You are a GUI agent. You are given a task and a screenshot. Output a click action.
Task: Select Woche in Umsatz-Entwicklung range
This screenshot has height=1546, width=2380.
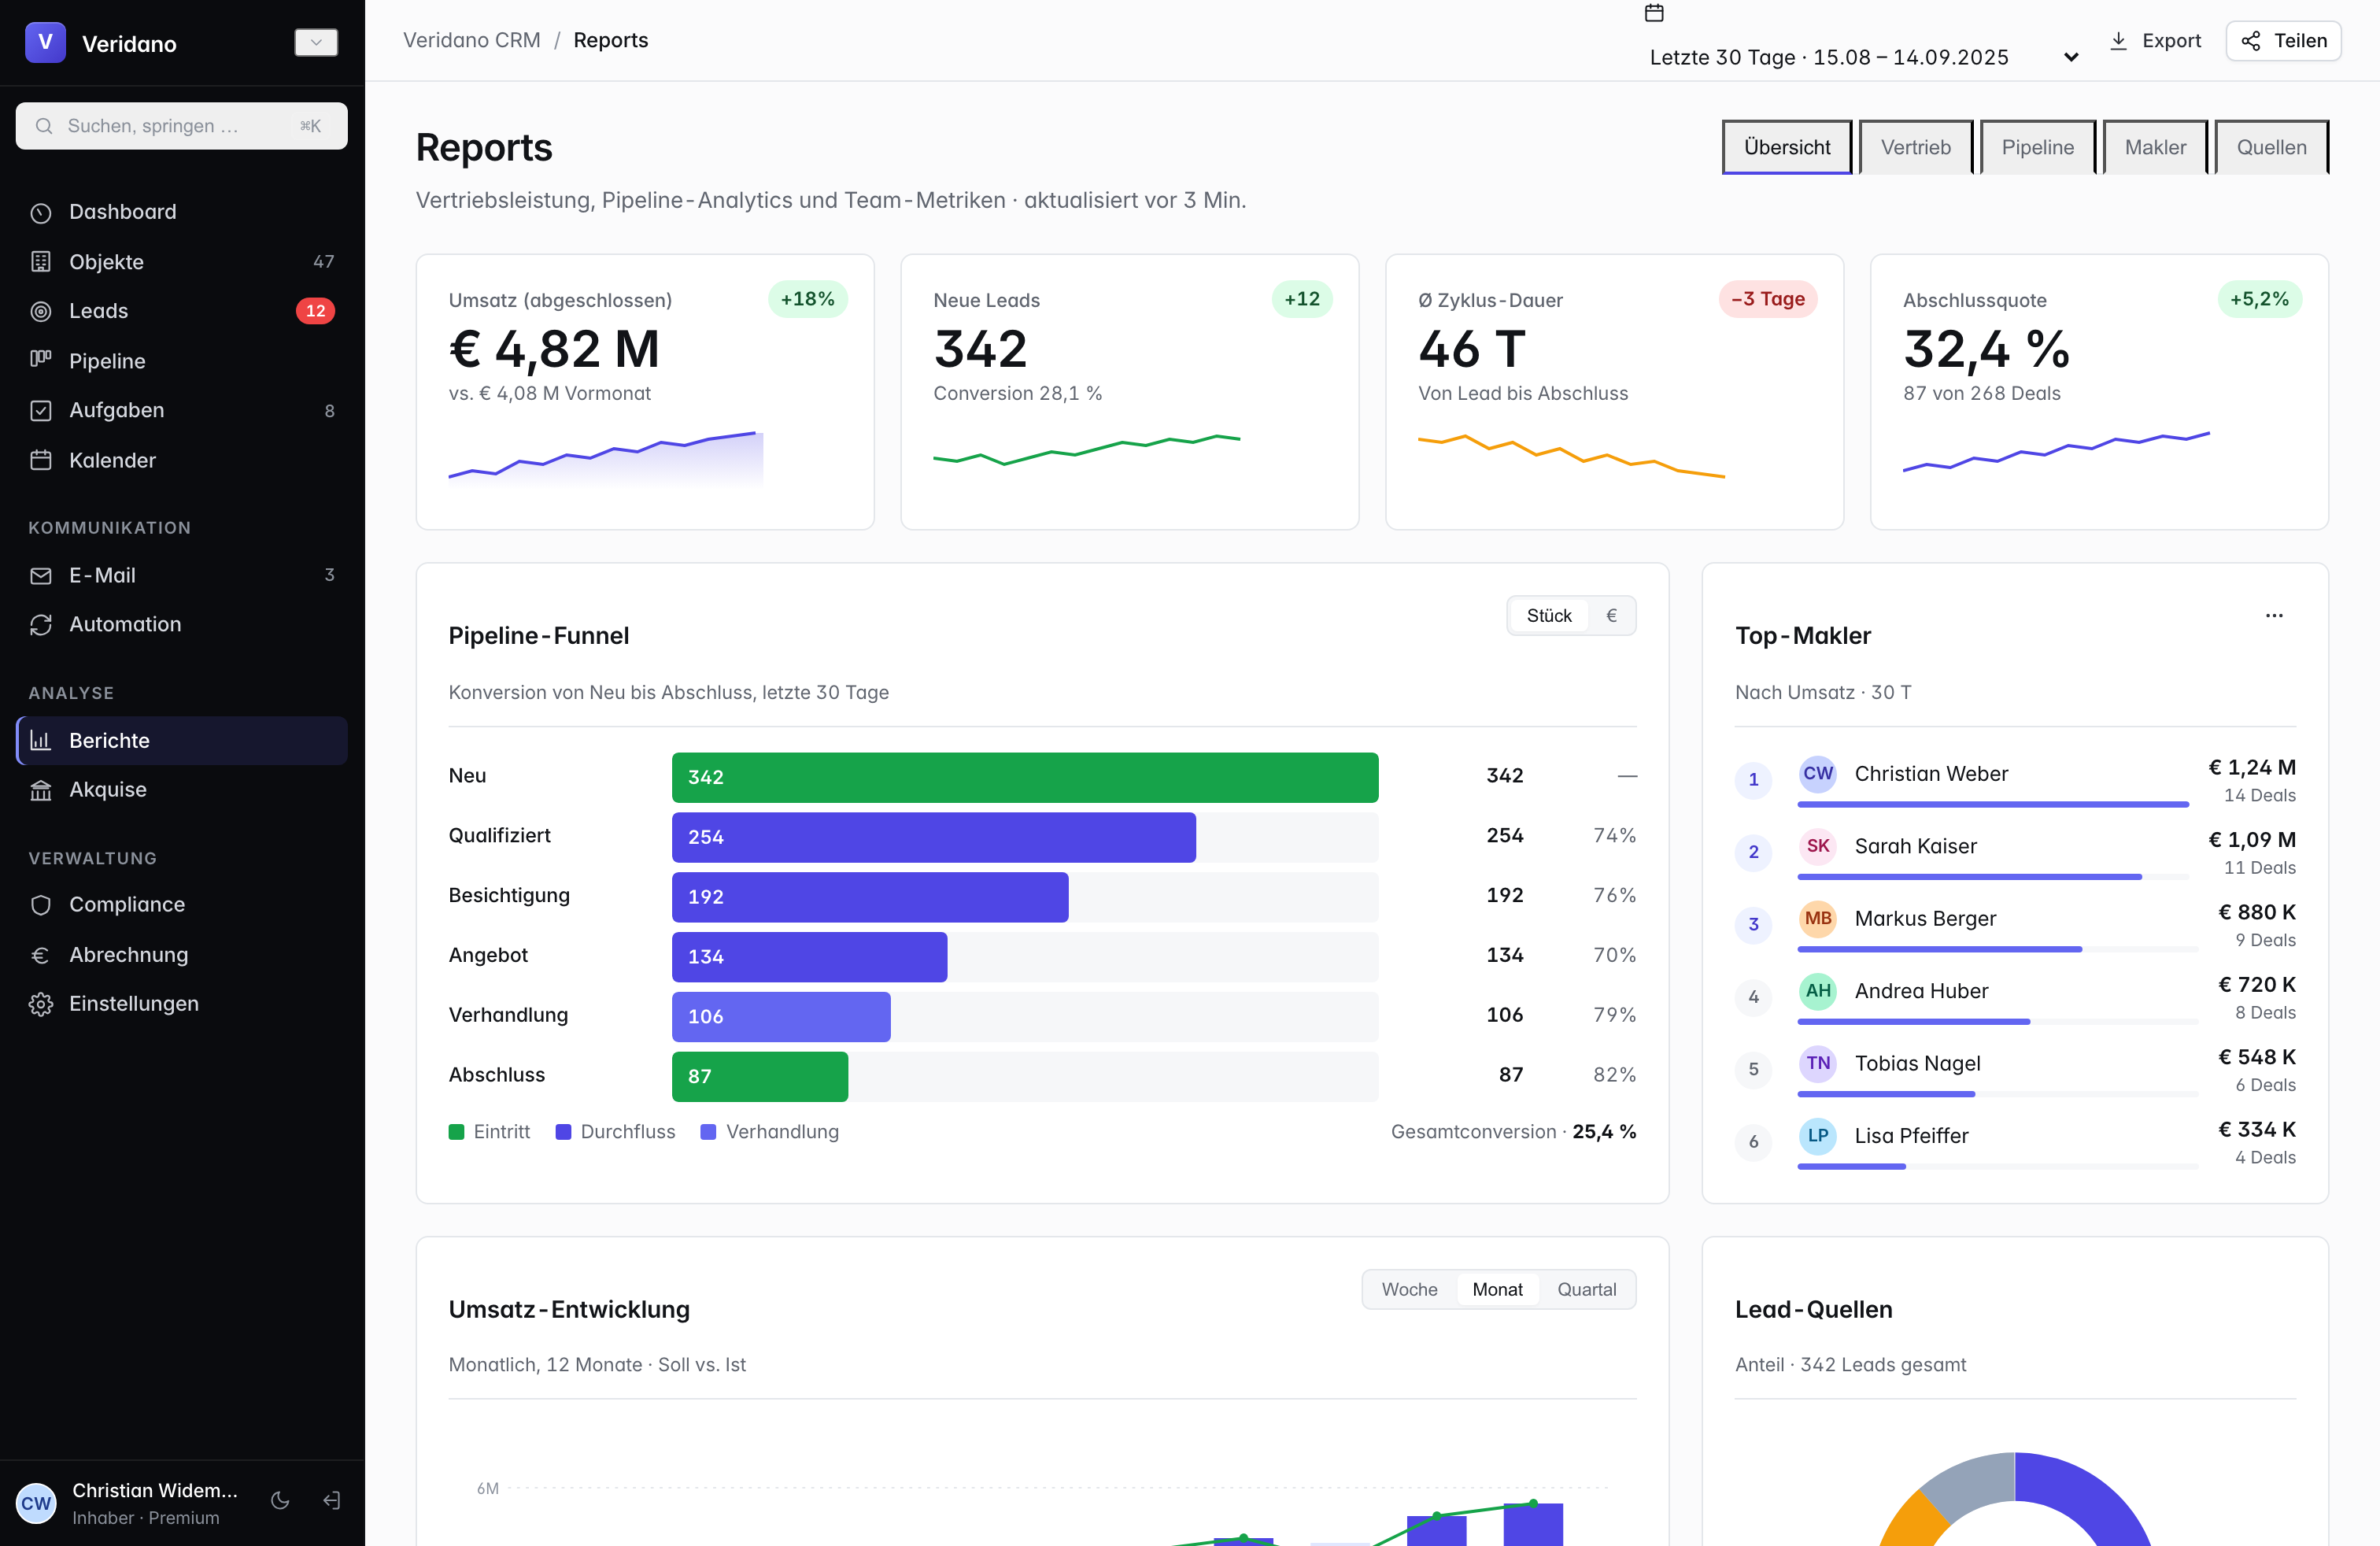click(x=1410, y=1290)
